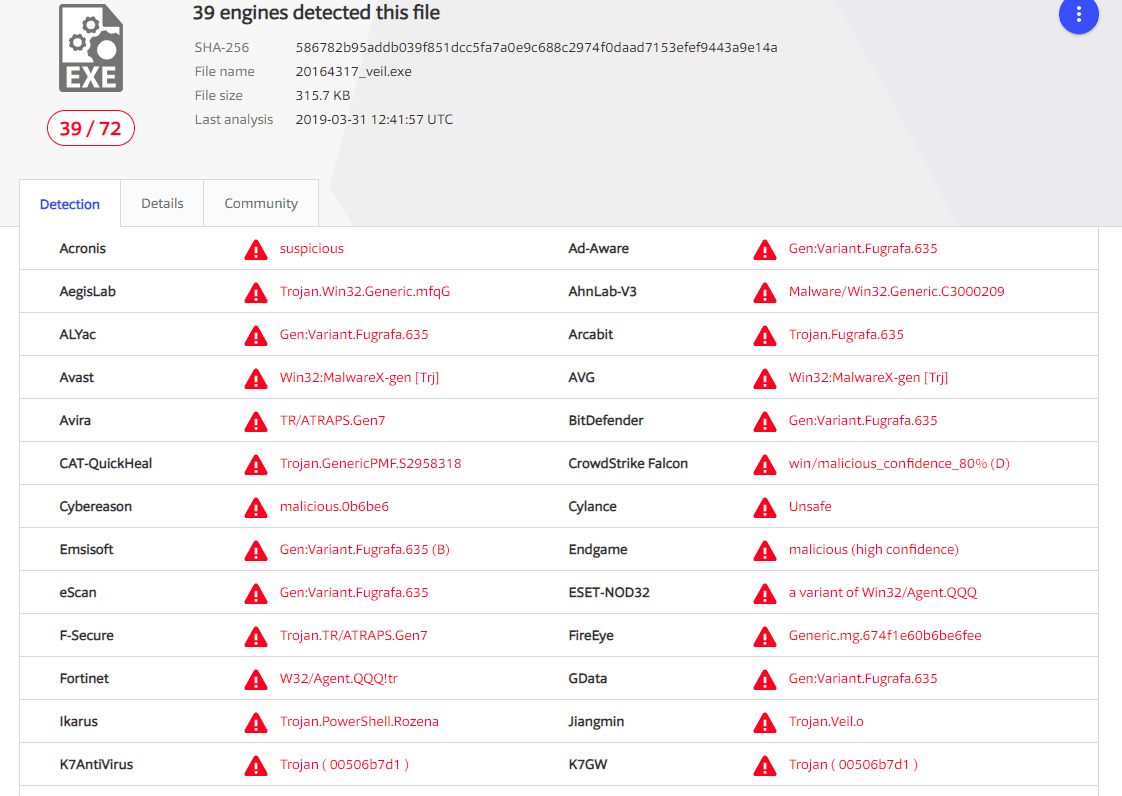Click Emsisoft's Gen:Variant.Fugrafa.635 (B) result
Image resolution: width=1122 pixels, height=796 pixels.
tap(364, 549)
